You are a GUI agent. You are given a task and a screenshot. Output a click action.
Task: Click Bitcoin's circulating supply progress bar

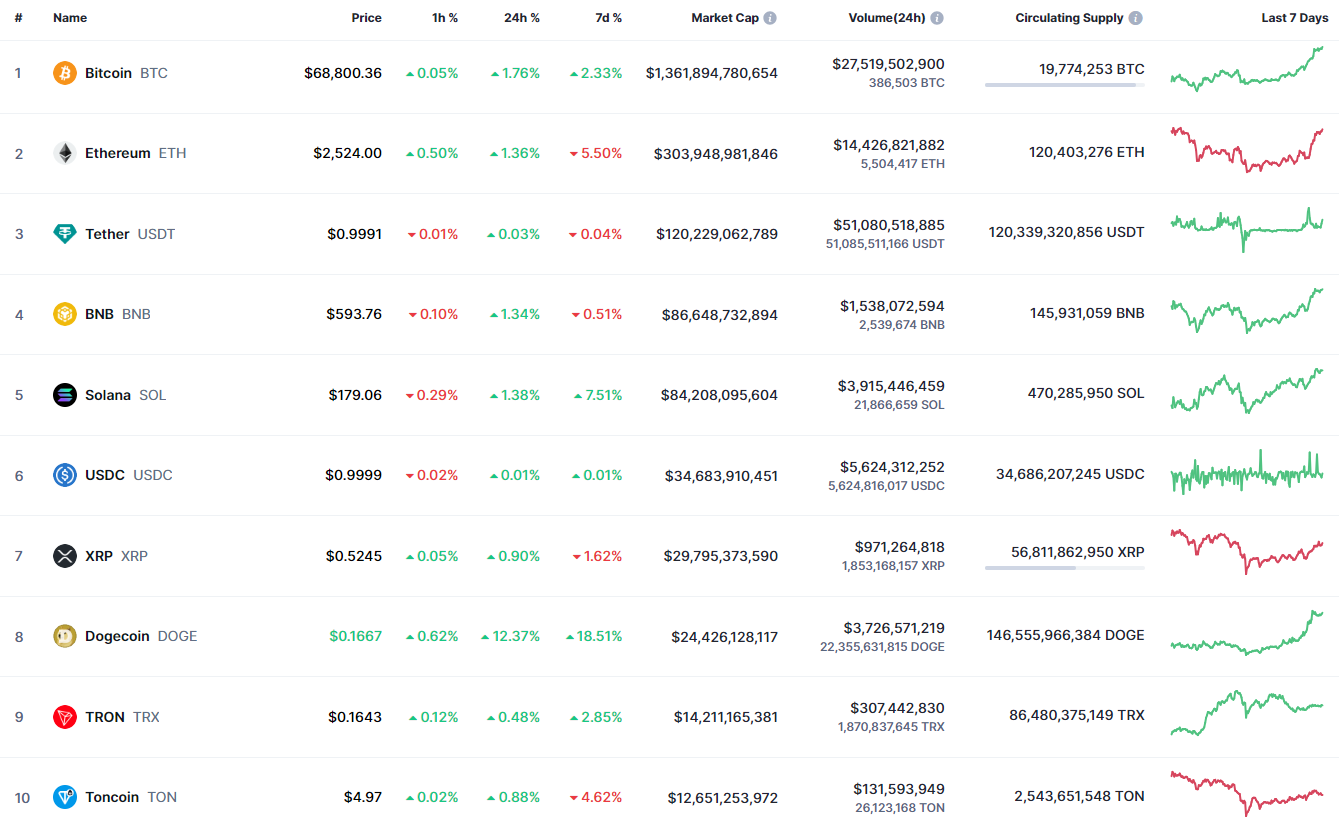1064,85
